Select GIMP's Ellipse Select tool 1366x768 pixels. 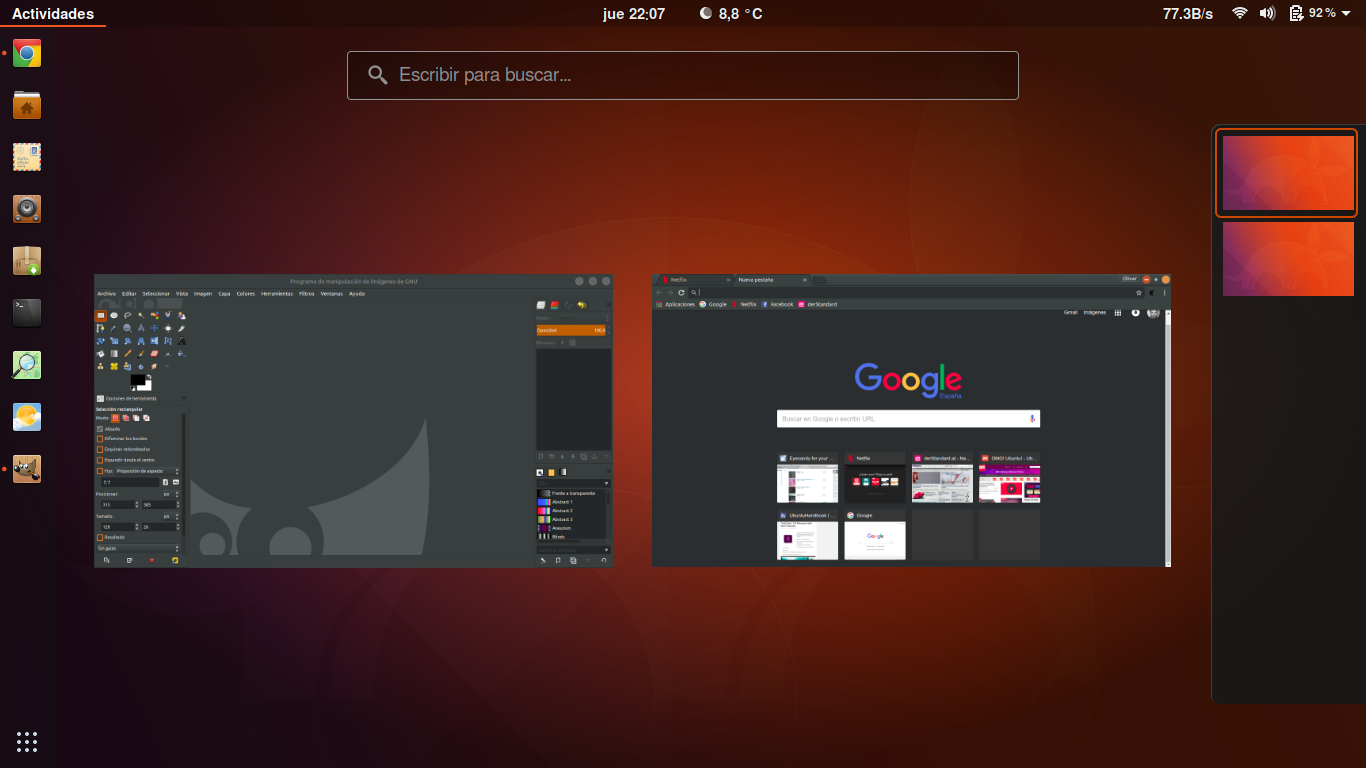click(x=114, y=315)
